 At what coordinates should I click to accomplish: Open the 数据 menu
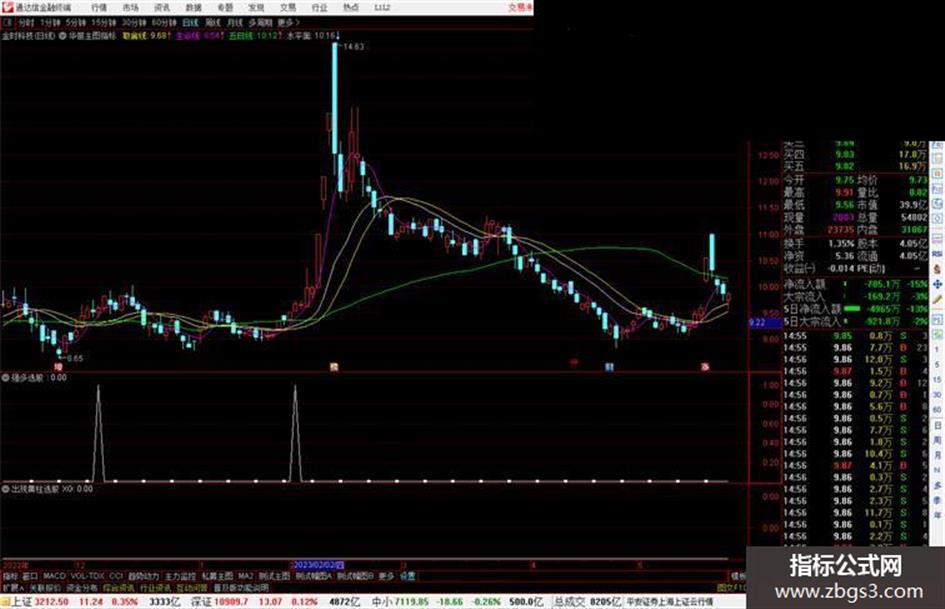coord(193,8)
